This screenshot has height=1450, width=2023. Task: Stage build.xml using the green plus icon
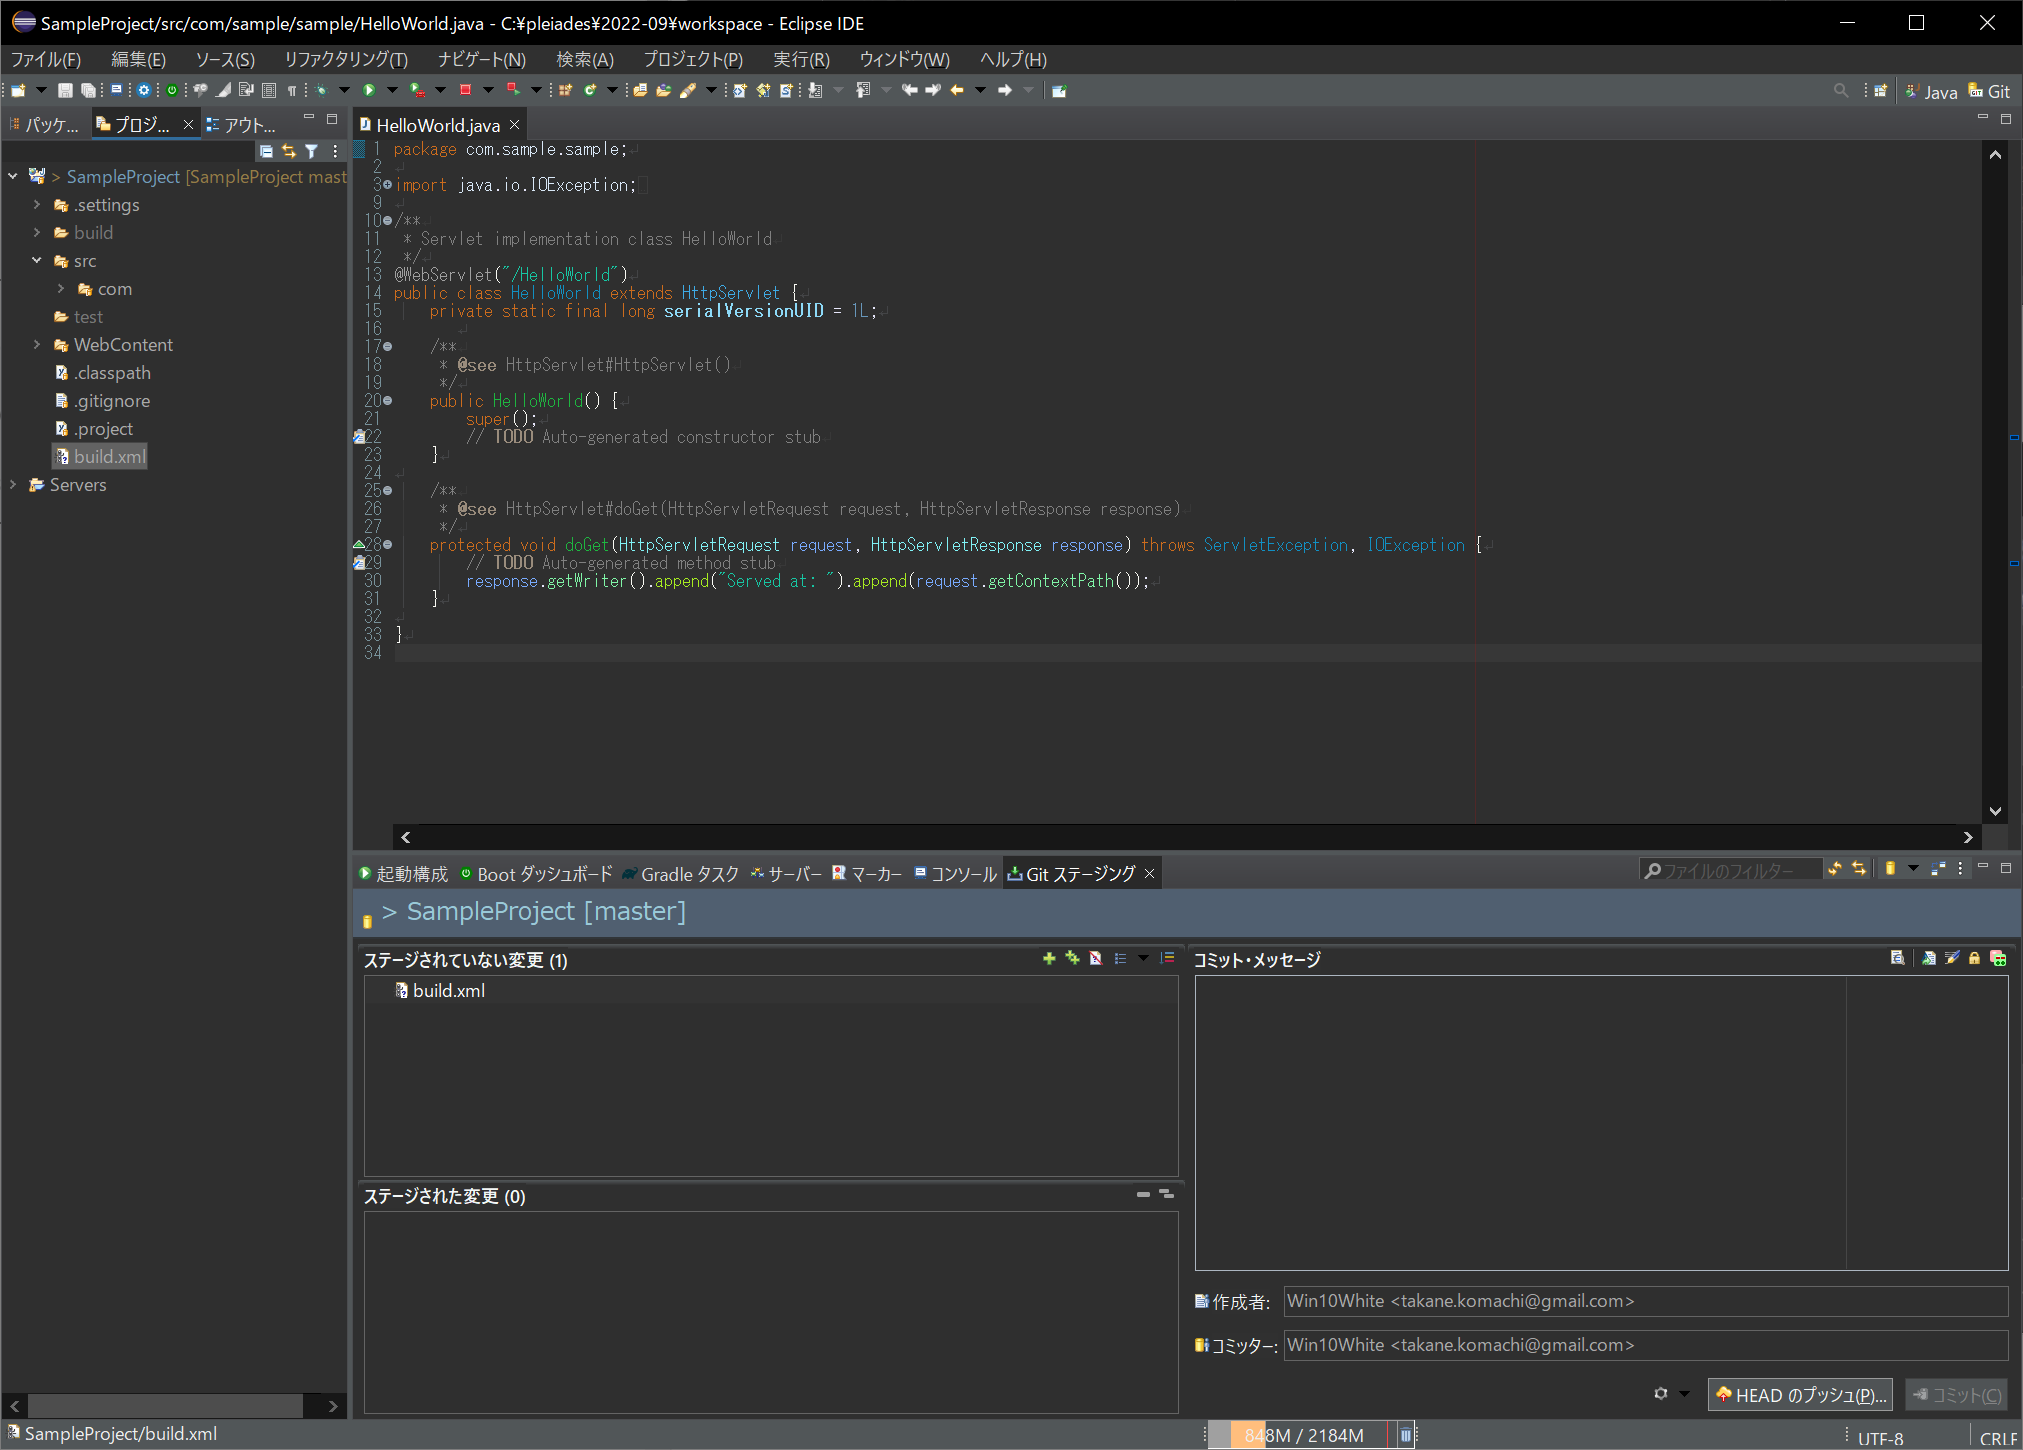click(x=1049, y=958)
